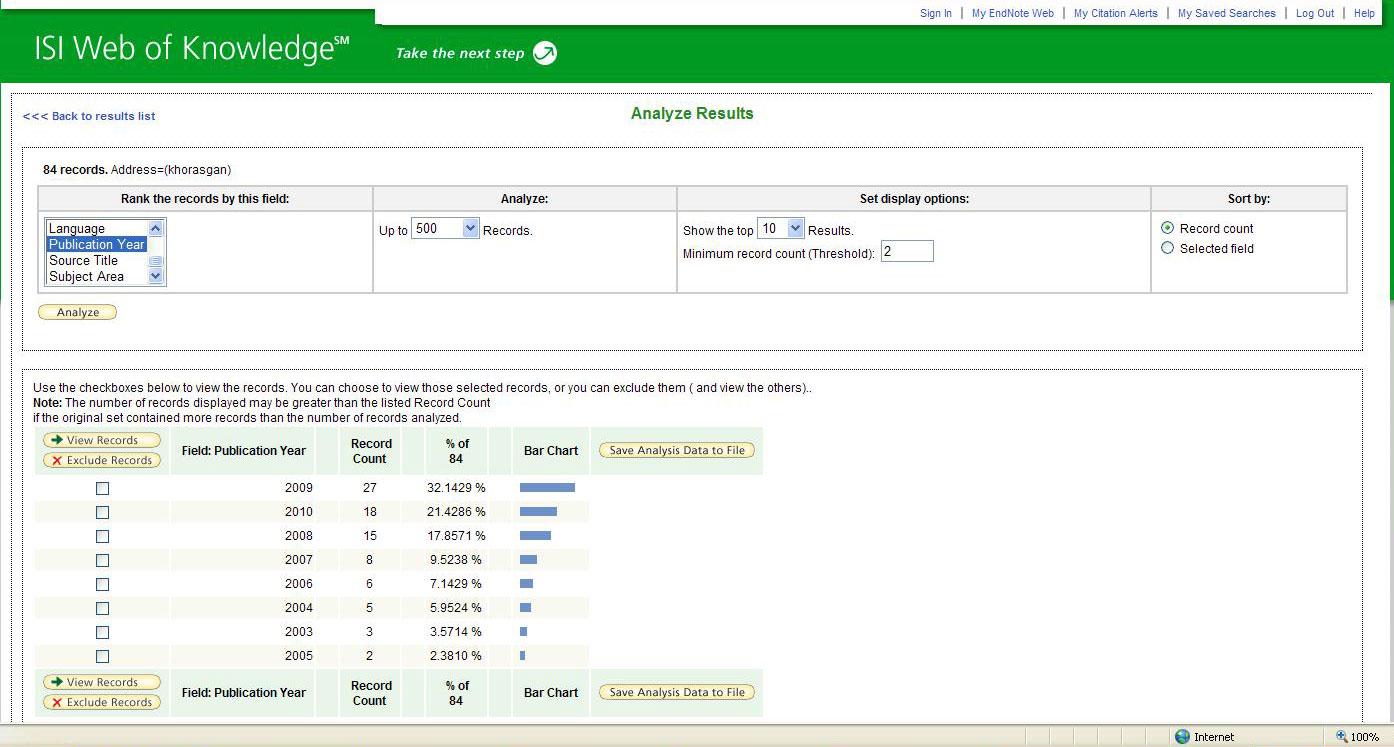The height and width of the screenshot is (747, 1394).
Task: Click the field list scroll up arrow
Action: 156,228
